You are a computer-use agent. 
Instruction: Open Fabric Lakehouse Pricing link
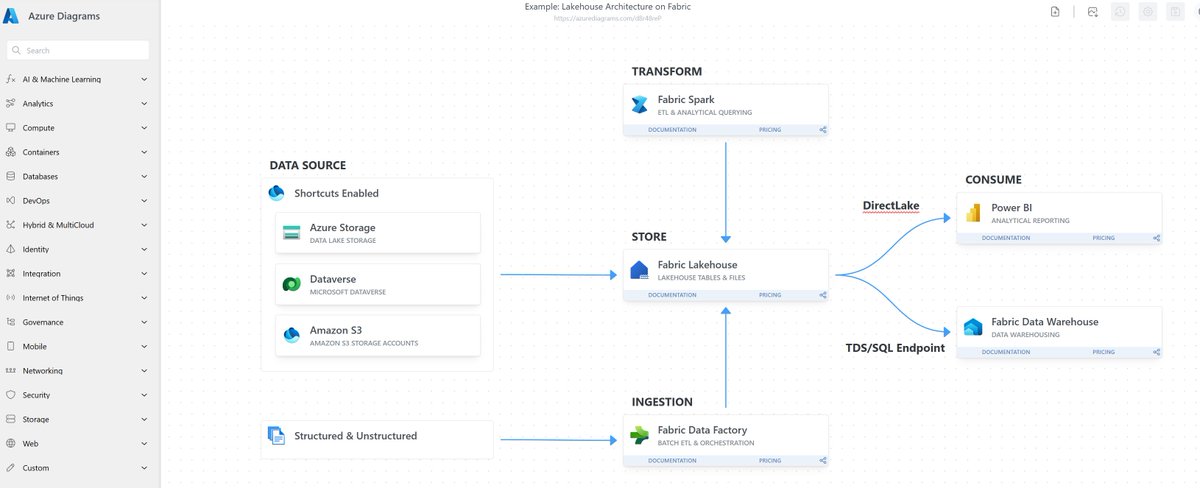770,295
